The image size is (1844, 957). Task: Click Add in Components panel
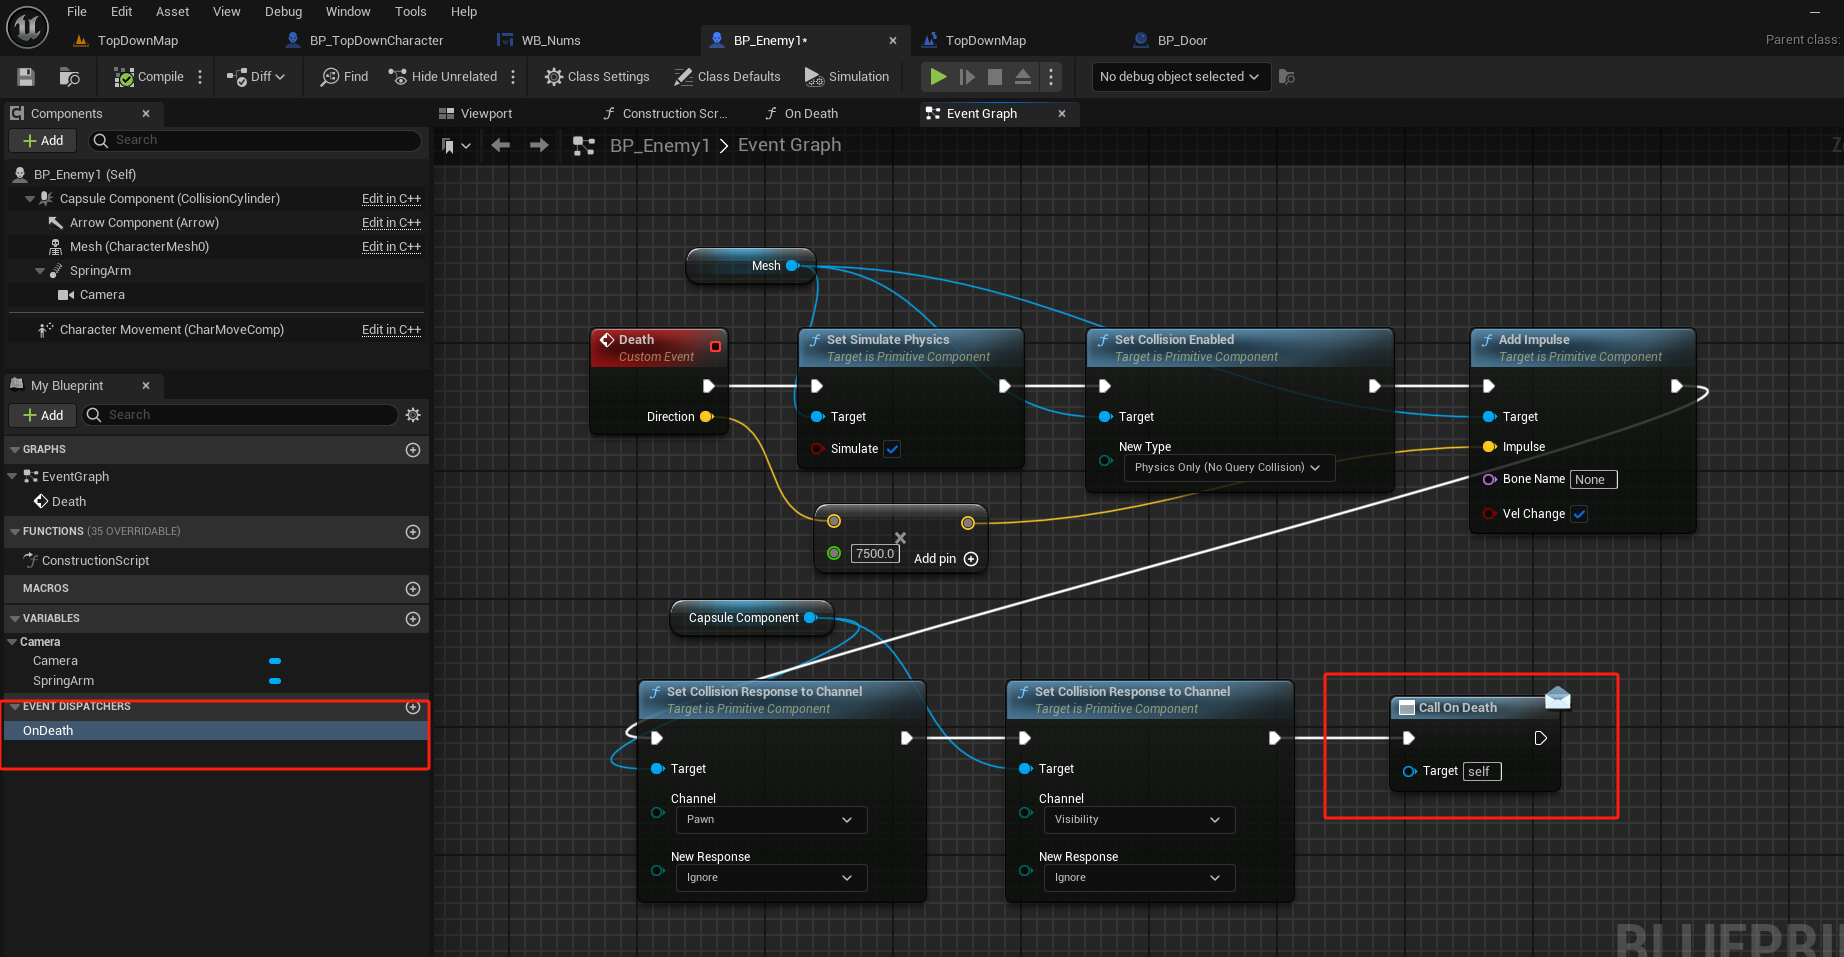(43, 141)
